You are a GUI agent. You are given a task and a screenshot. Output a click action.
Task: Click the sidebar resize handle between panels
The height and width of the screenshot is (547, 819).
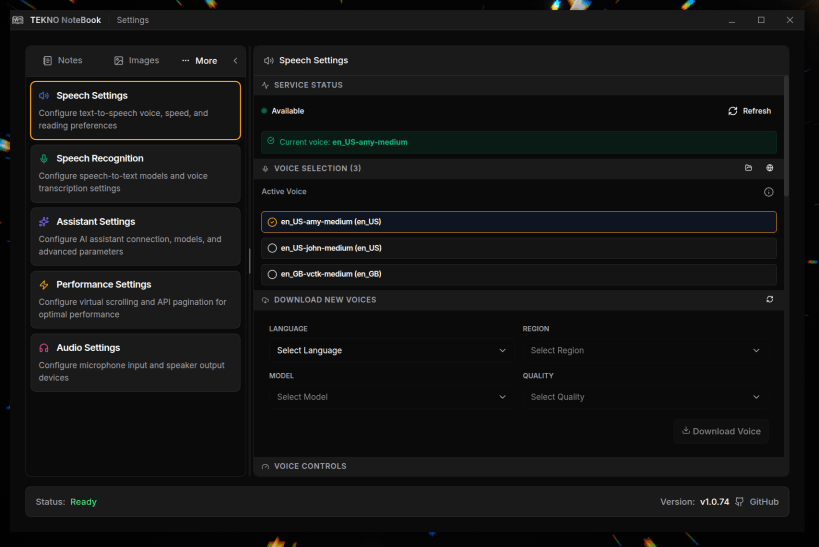(250, 261)
